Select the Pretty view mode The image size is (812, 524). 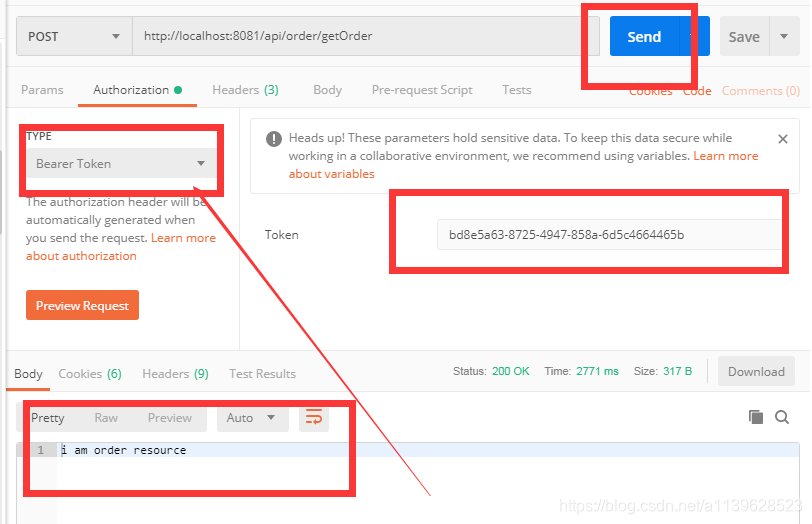tap(48, 418)
